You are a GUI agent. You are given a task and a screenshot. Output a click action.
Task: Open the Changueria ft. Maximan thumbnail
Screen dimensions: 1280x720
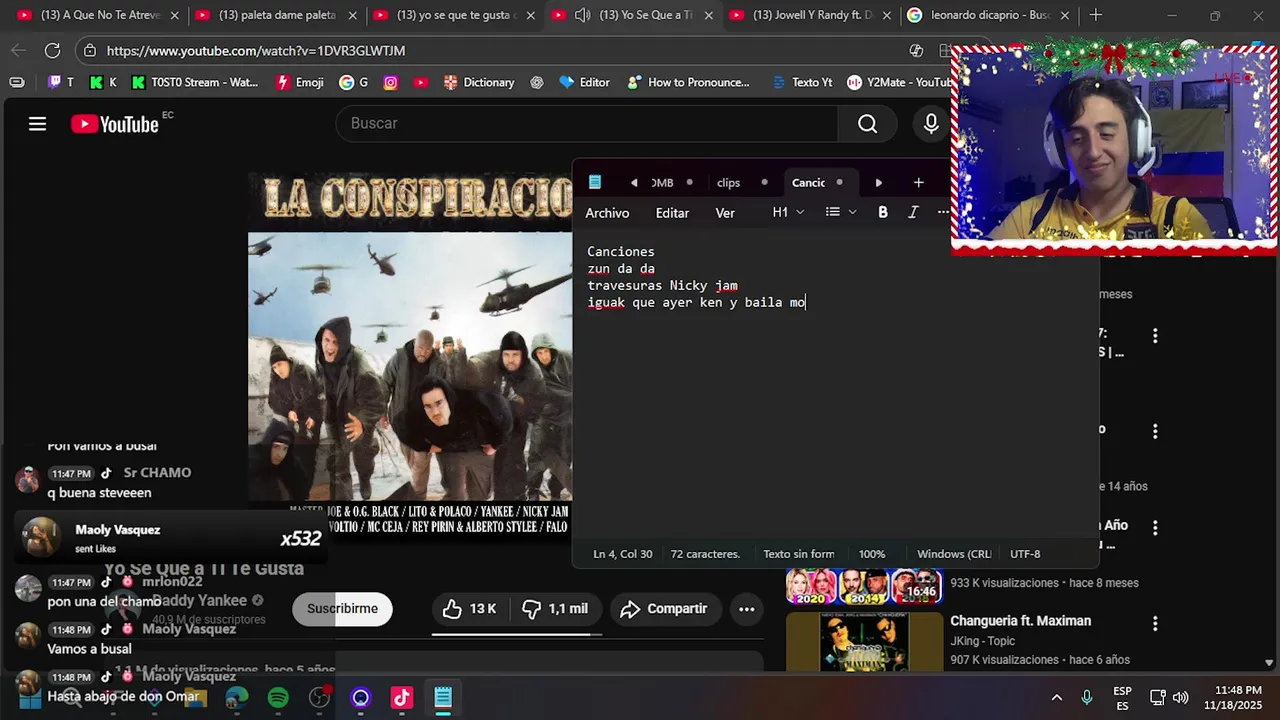864,641
